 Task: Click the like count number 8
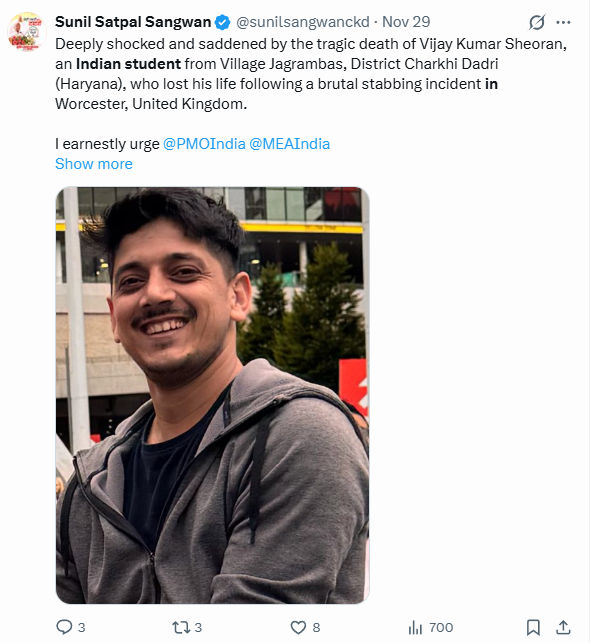pos(316,627)
